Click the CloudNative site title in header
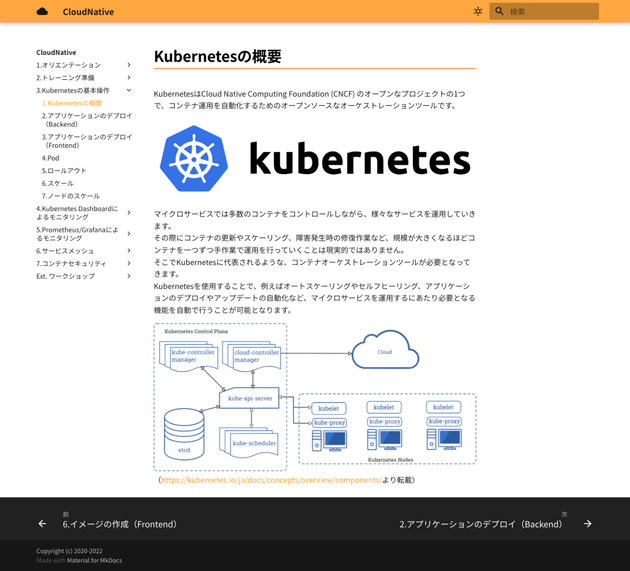The height and width of the screenshot is (571, 630). click(88, 12)
